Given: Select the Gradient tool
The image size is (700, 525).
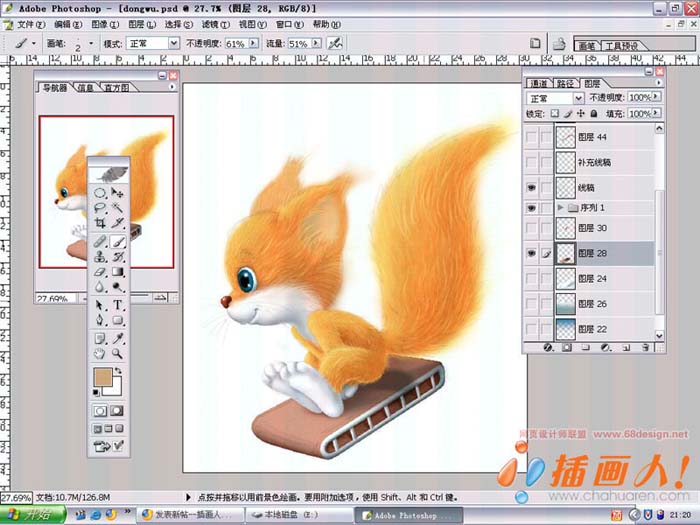Looking at the screenshot, I should click(x=117, y=271).
